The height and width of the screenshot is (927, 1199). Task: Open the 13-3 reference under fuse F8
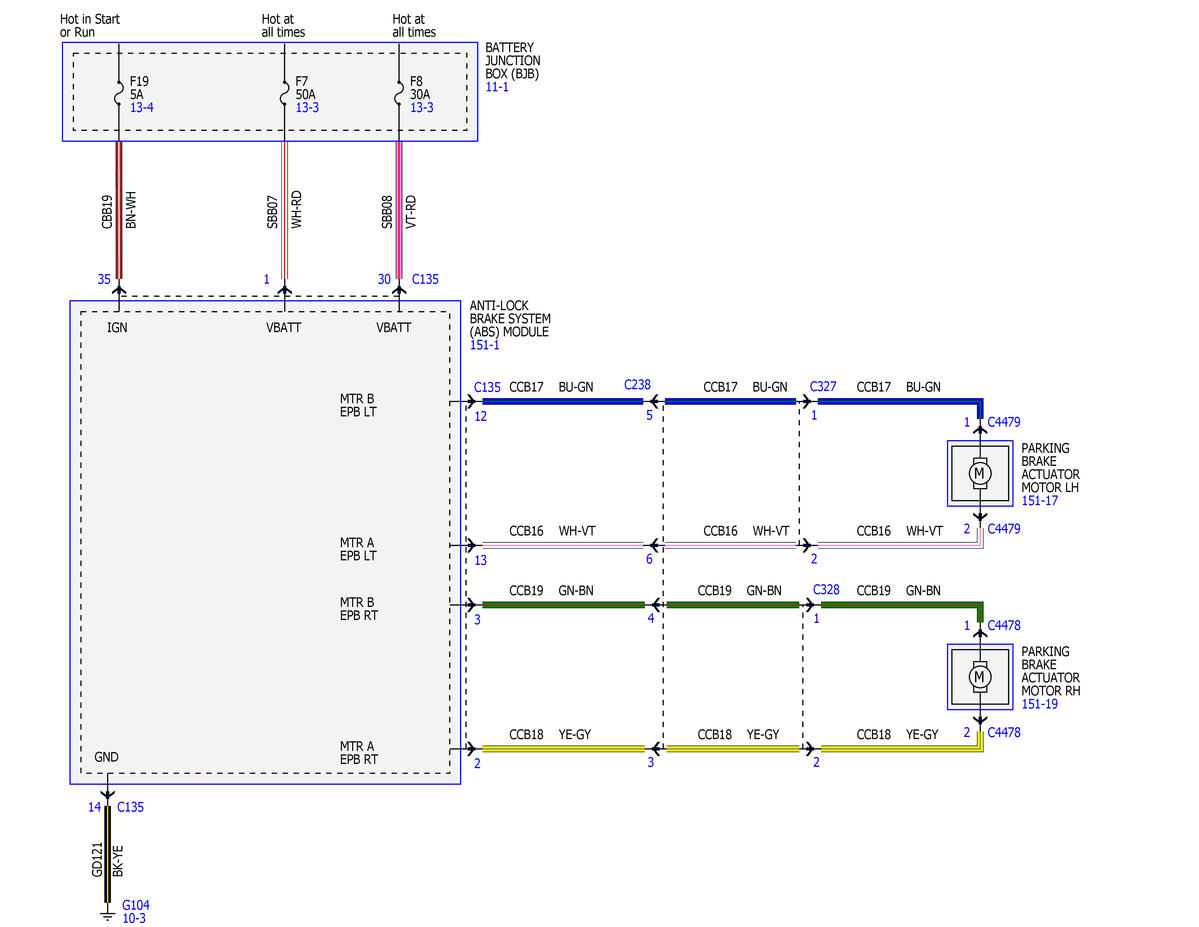[x=422, y=108]
